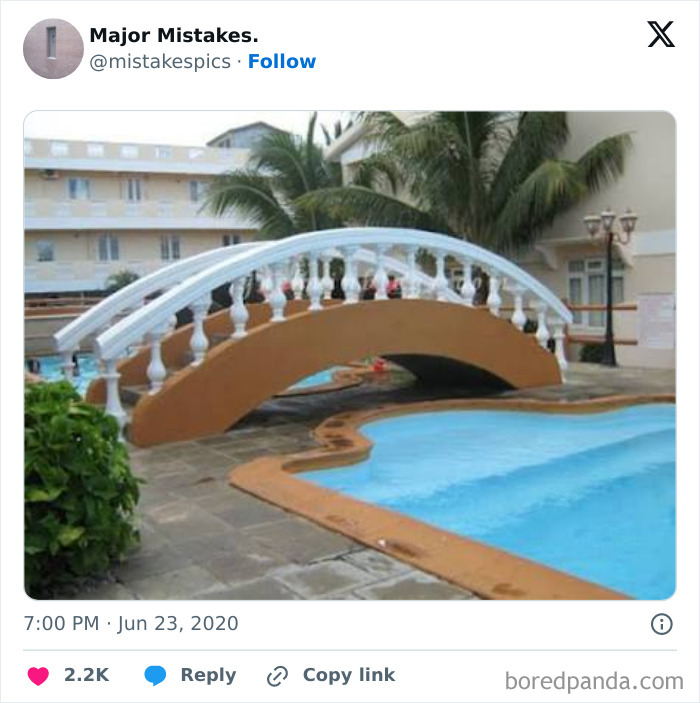Click the 7:00 PM Jun 23, 2020 timestamp
The image size is (700, 703).
pos(131,624)
